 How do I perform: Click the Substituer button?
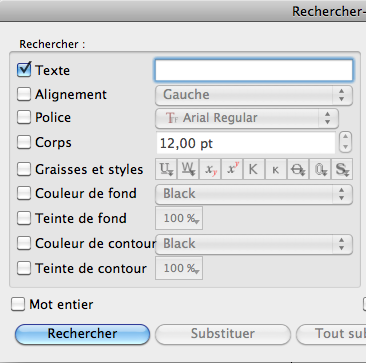pyautogui.click(x=223, y=334)
